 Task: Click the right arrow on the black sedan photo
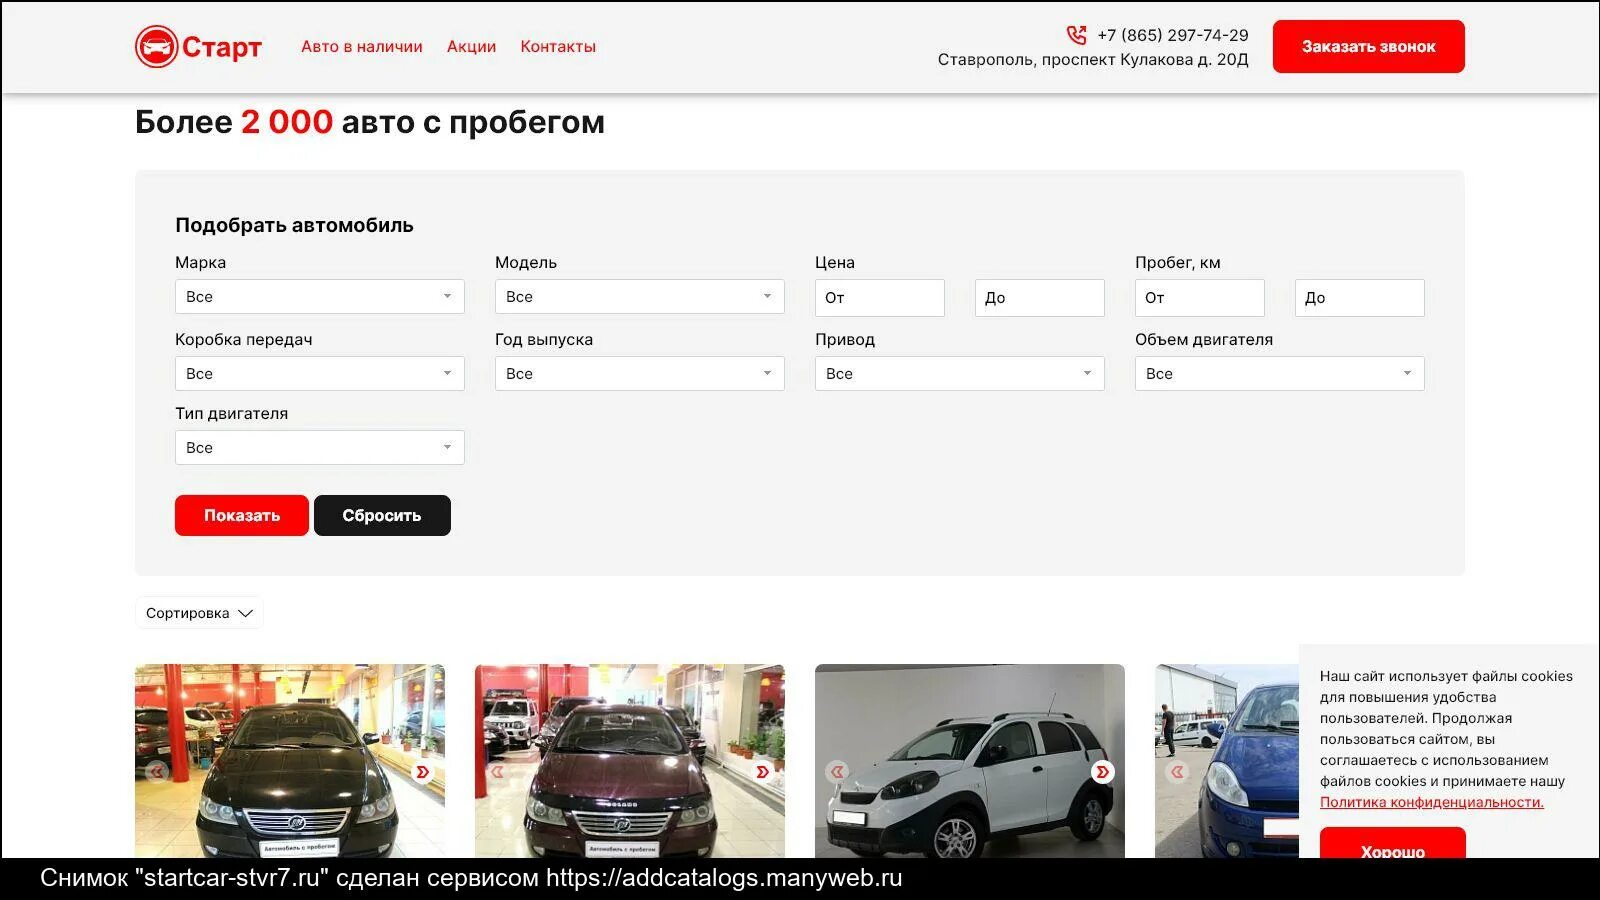422,772
